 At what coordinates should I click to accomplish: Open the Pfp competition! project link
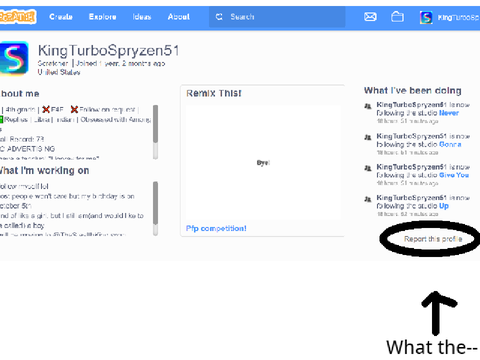[216, 229]
